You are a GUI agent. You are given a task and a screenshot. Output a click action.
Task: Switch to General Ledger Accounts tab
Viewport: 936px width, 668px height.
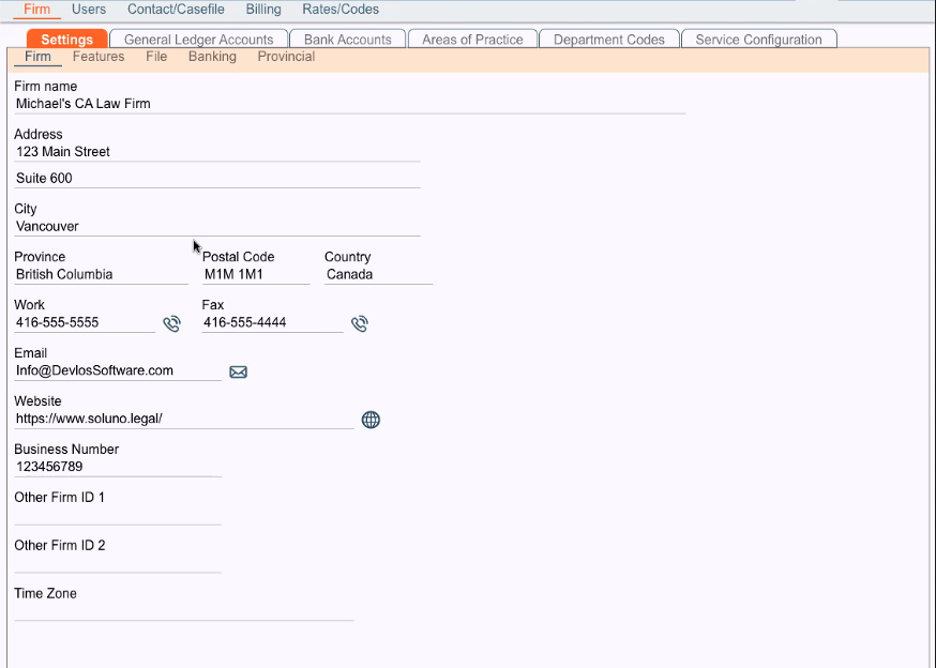click(199, 39)
